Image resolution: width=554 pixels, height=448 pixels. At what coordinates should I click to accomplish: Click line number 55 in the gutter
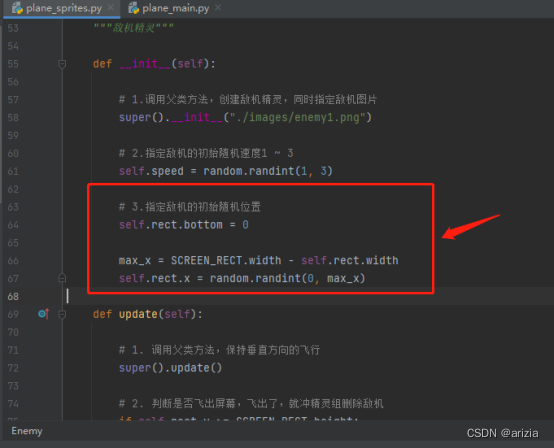(13, 64)
